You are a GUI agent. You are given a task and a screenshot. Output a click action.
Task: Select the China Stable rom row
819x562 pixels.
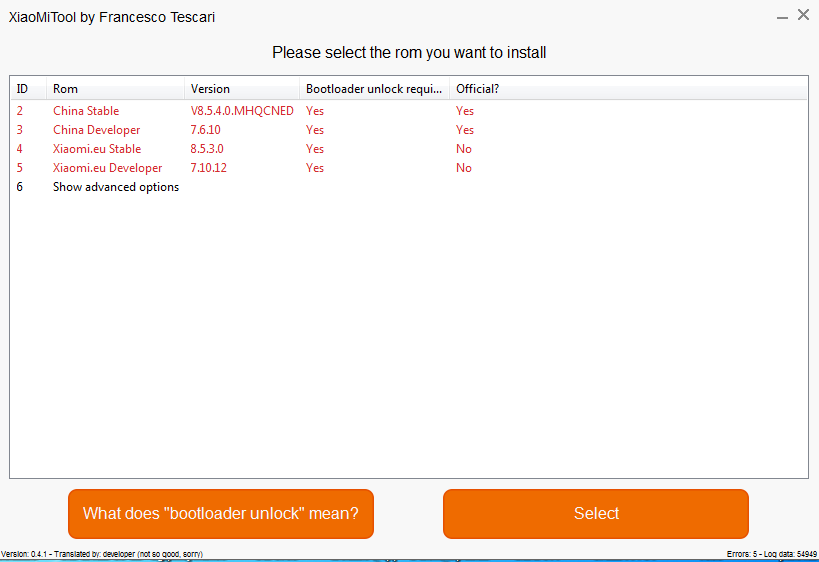tap(409, 111)
